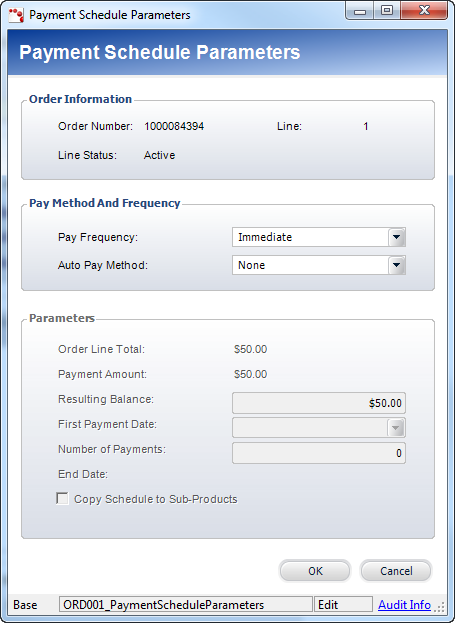
Task: Select the Number of Payments field
Action: coord(319,453)
